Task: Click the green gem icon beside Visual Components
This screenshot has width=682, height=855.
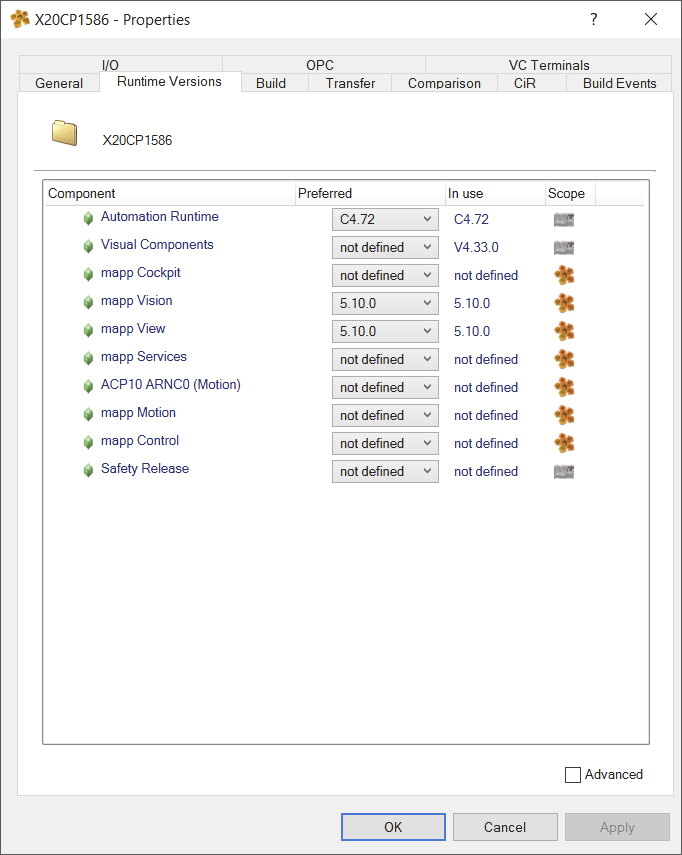Action: (x=88, y=246)
